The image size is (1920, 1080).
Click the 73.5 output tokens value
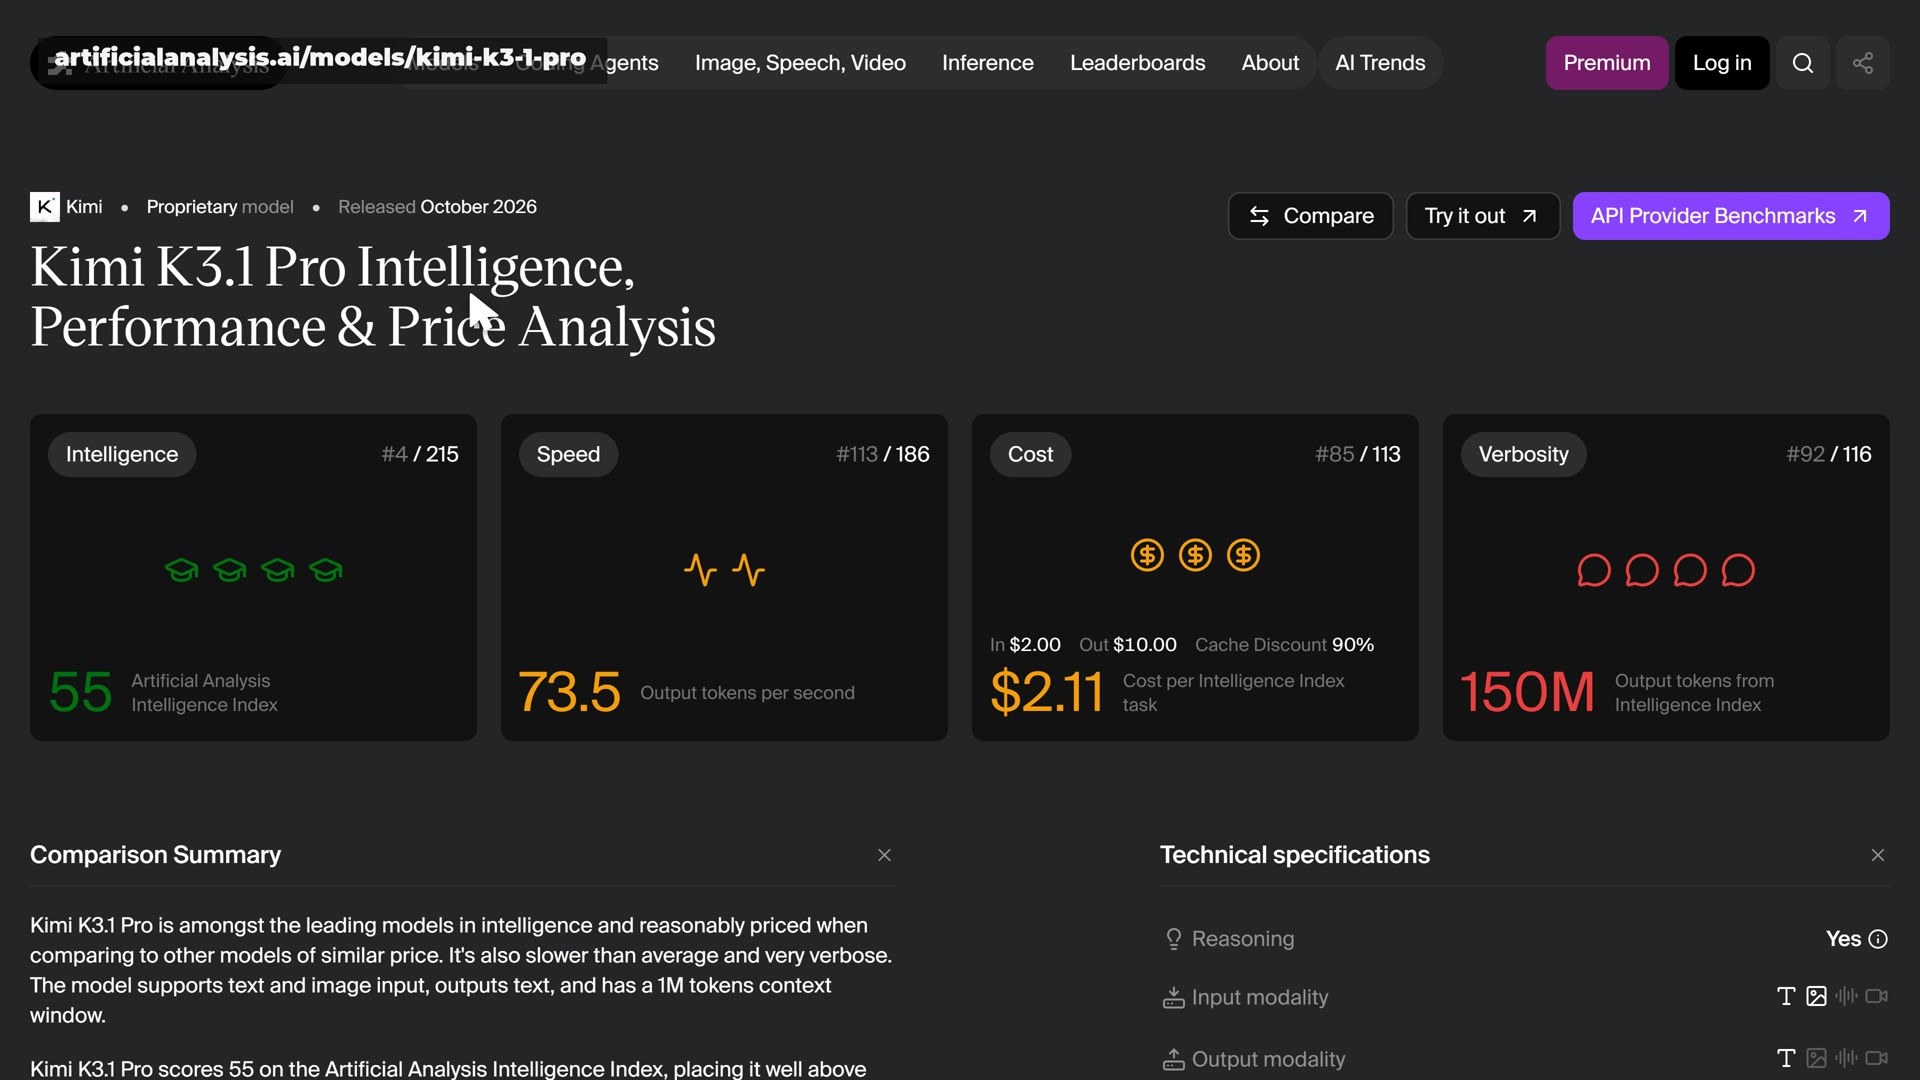point(569,692)
